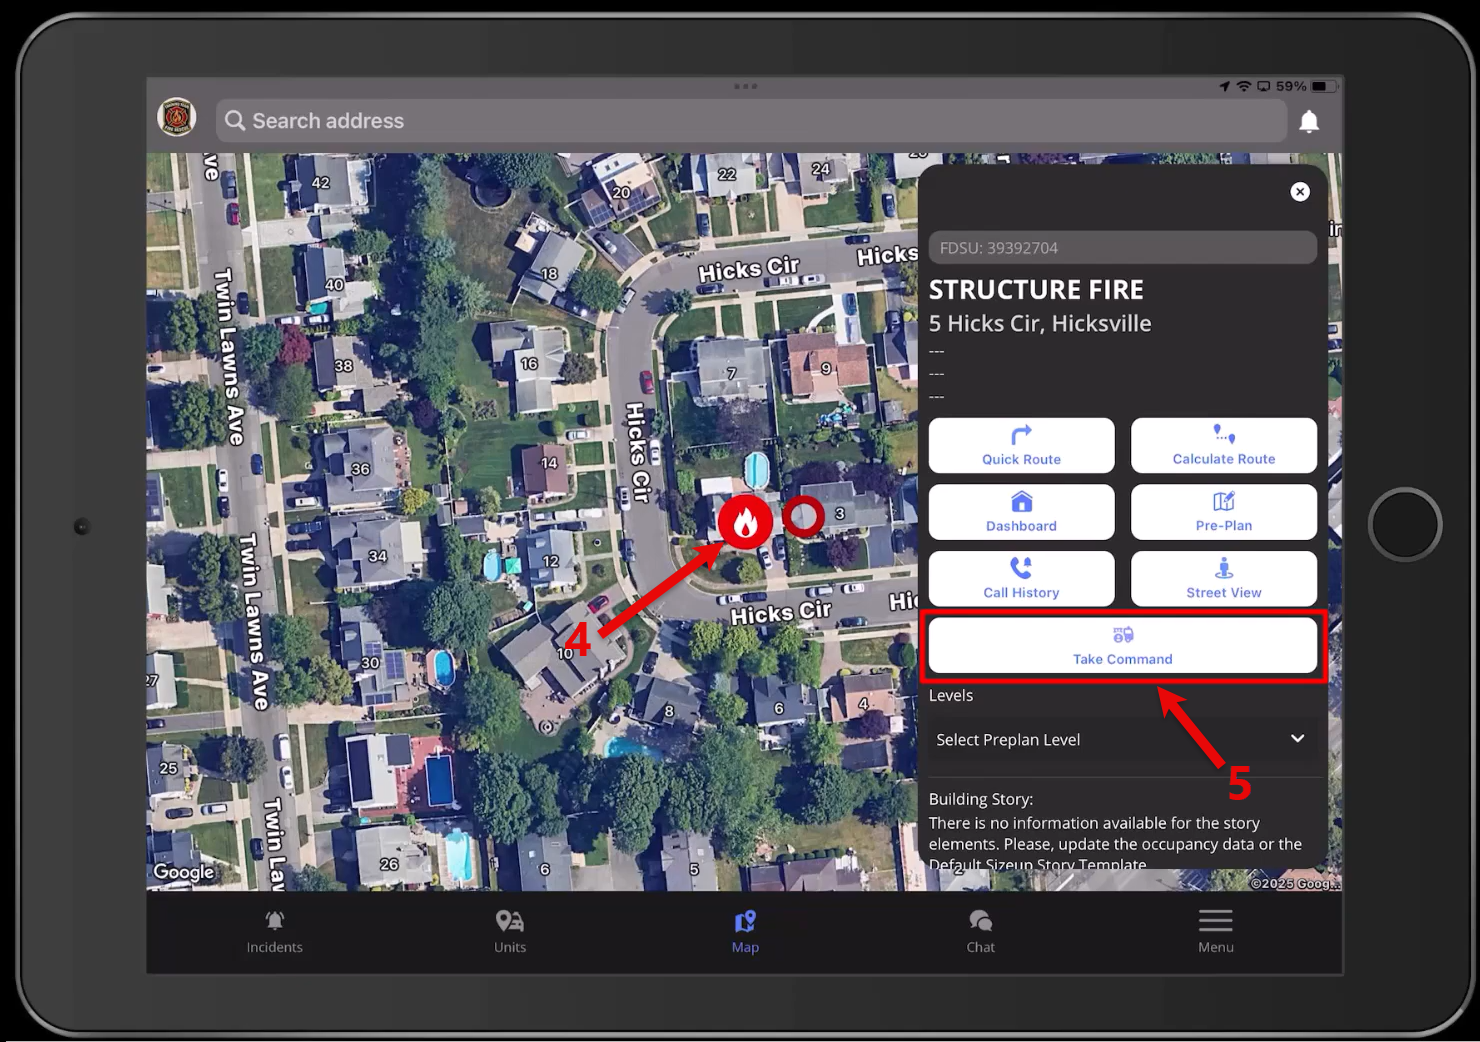Open Street View of incident
This screenshot has width=1480, height=1042.
[1223, 579]
